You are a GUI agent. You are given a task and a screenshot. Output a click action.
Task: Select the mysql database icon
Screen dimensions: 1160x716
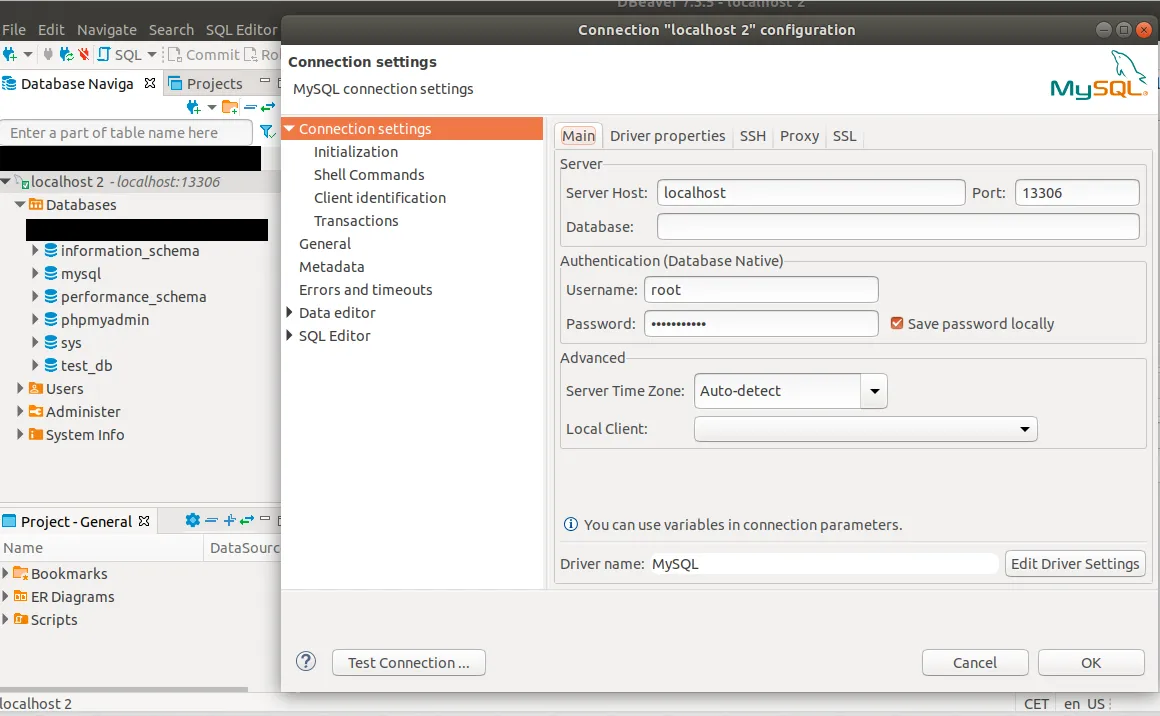click(x=51, y=274)
